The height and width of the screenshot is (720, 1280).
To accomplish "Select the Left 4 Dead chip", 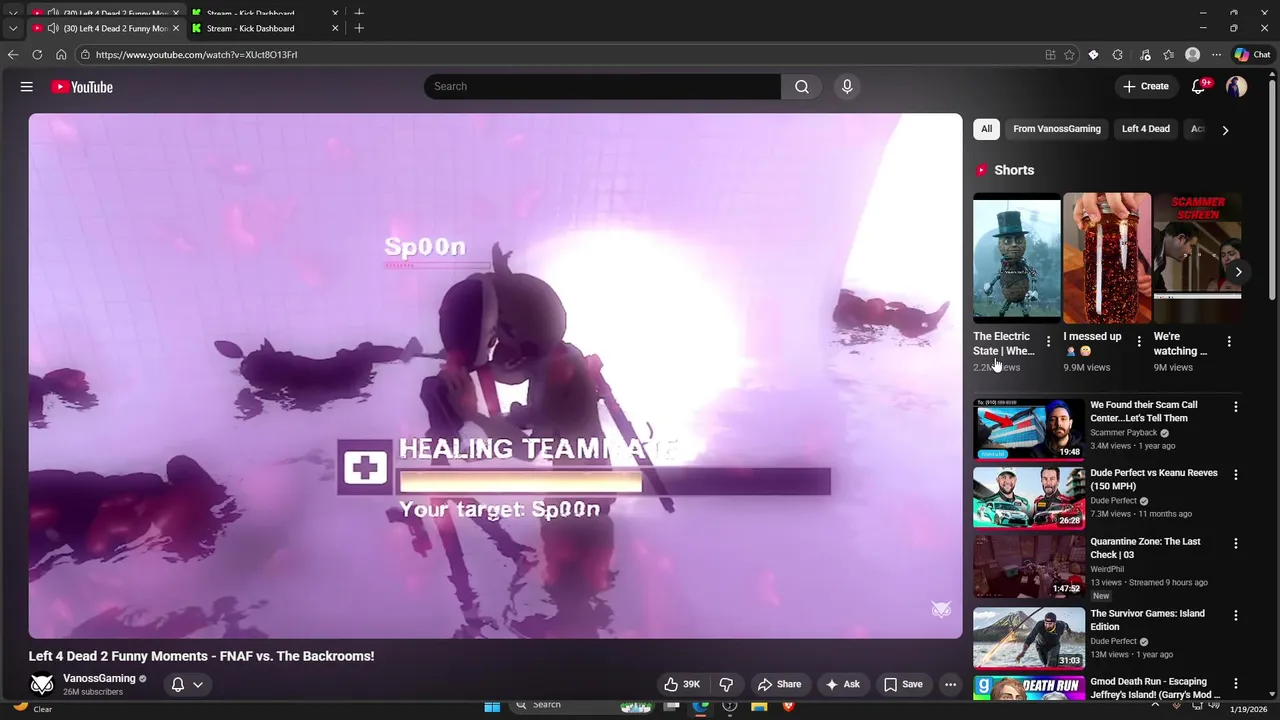I will pyautogui.click(x=1145, y=129).
